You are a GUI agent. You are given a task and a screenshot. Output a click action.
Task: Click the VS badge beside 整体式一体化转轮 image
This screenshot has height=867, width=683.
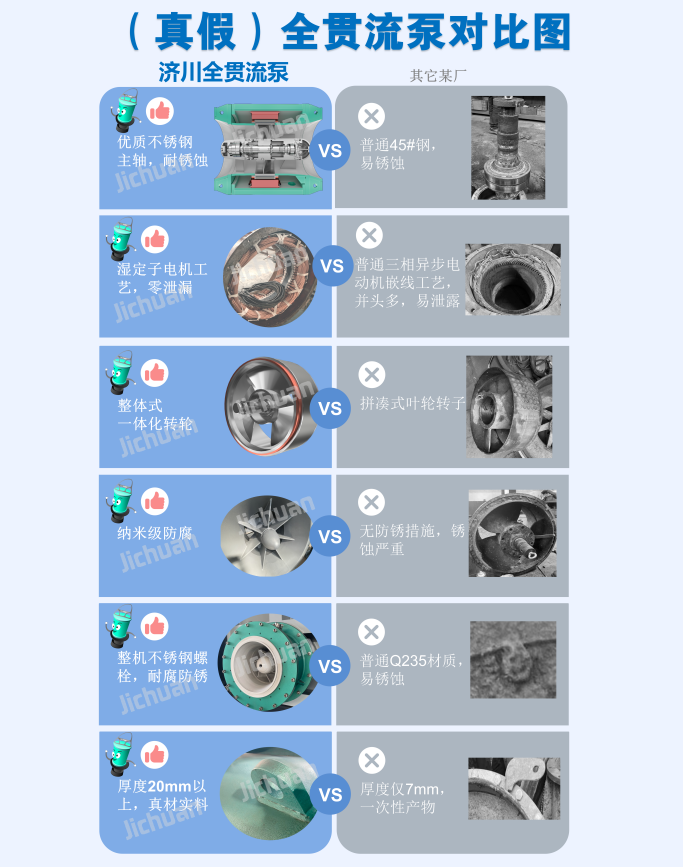(330, 409)
